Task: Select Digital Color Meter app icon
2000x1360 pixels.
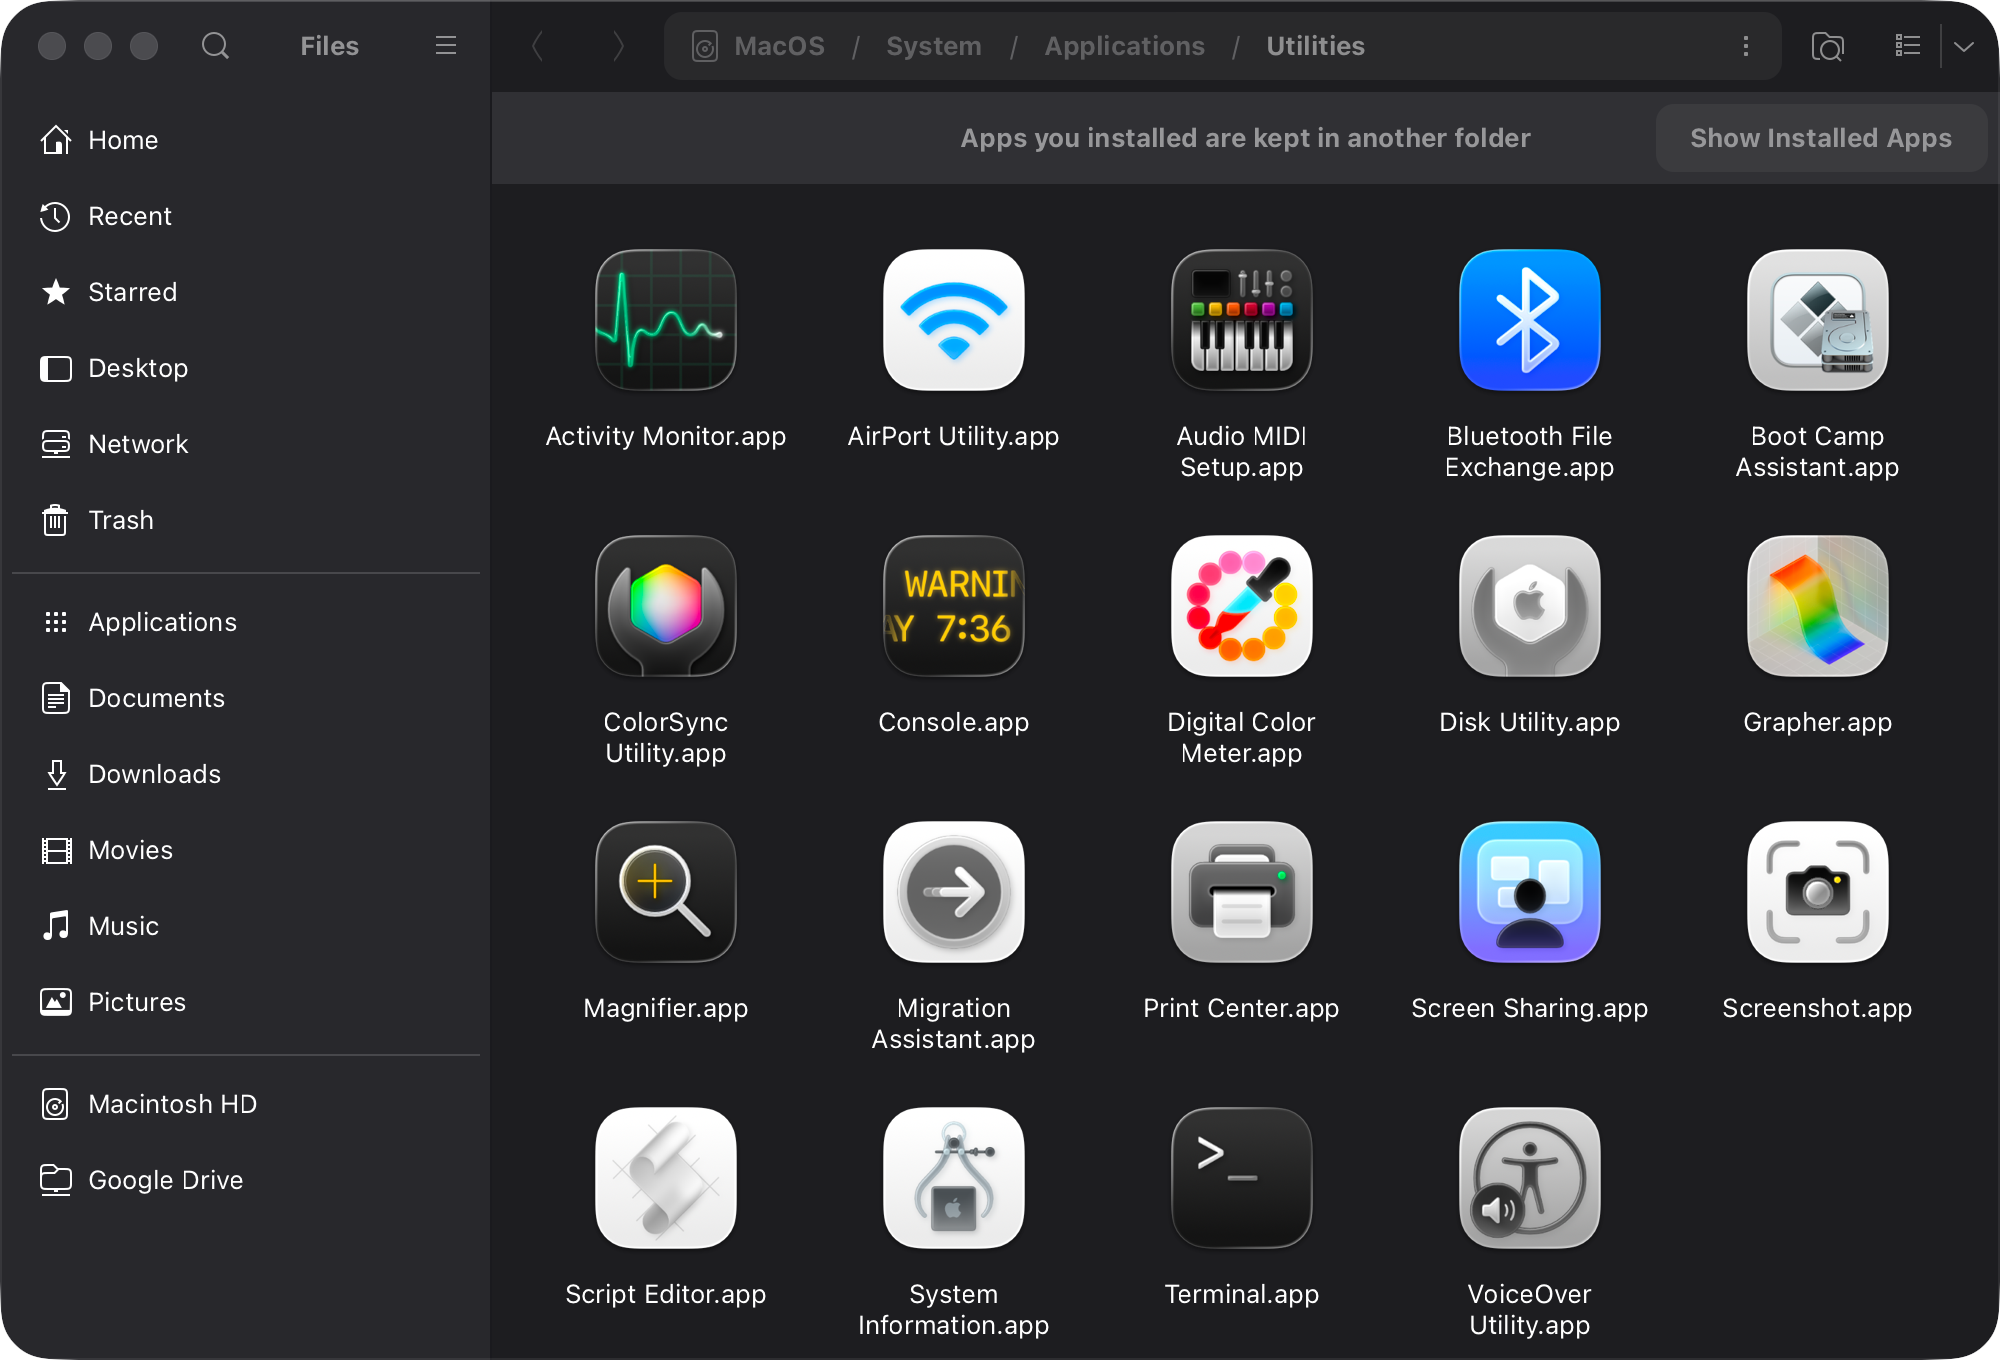Action: (1241, 606)
